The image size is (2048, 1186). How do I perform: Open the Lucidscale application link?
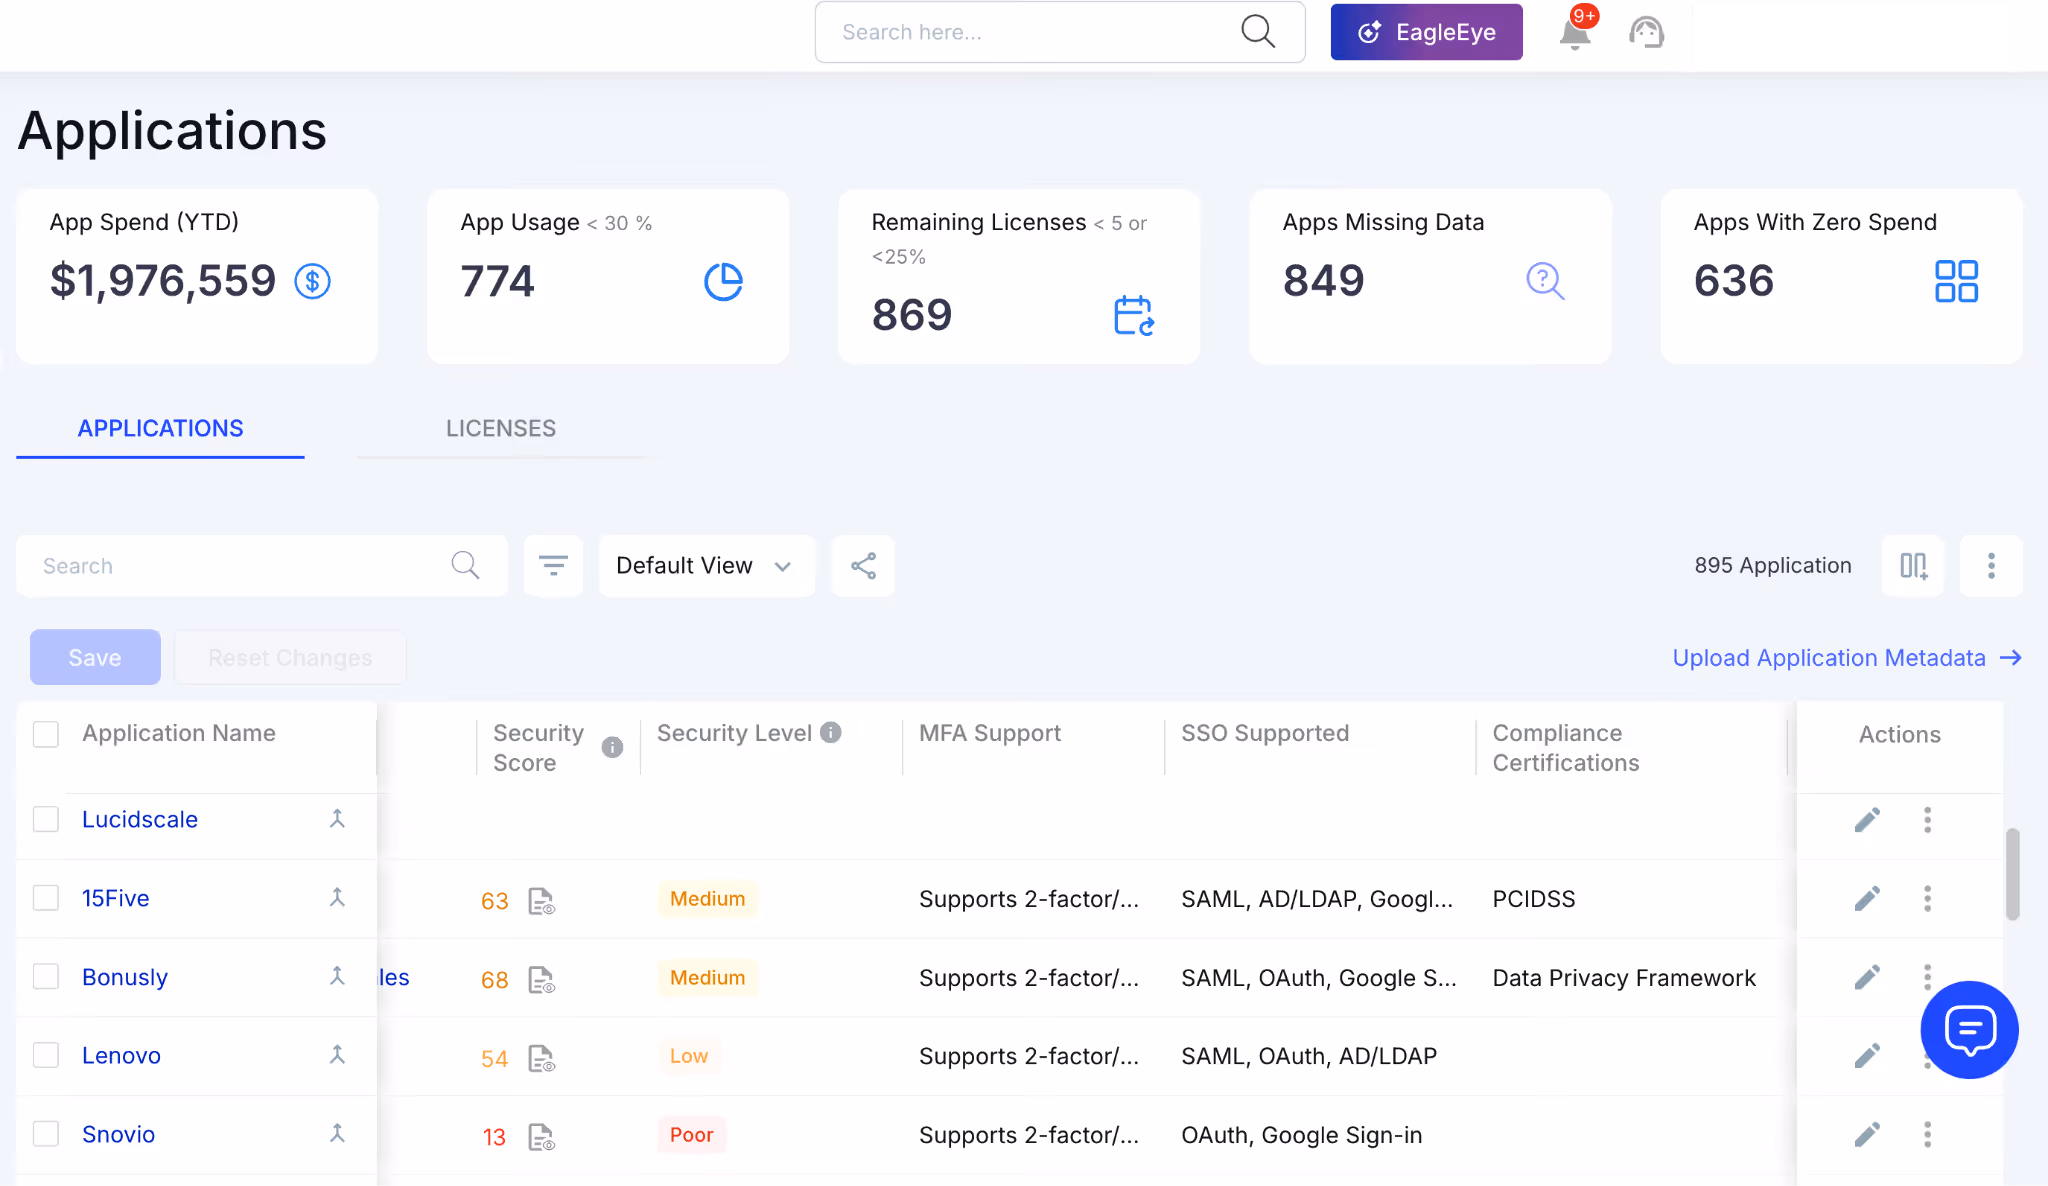140,819
